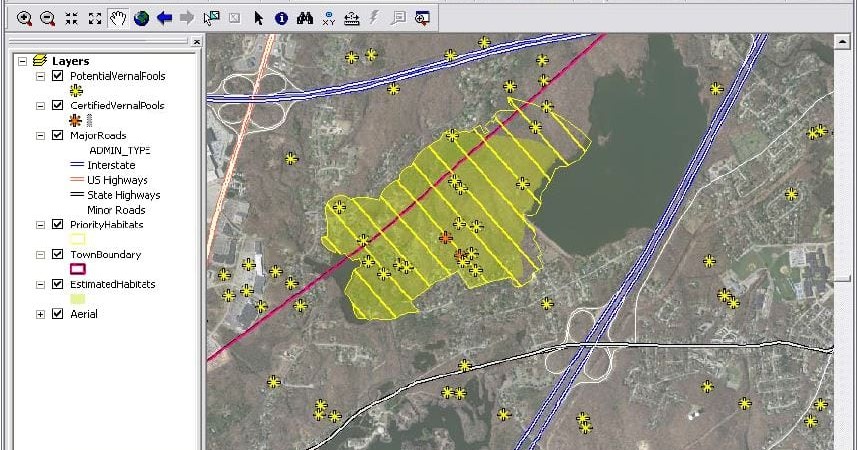Activate the Pan hand tool
859x450 pixels.
click(118, 18)
